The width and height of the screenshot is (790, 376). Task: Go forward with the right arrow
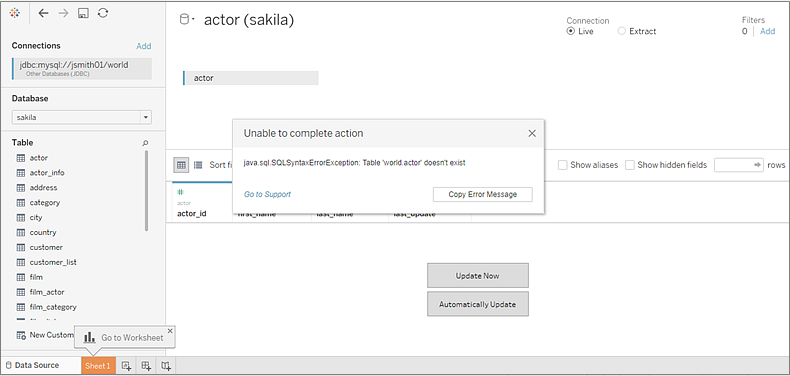coord(63,14)
